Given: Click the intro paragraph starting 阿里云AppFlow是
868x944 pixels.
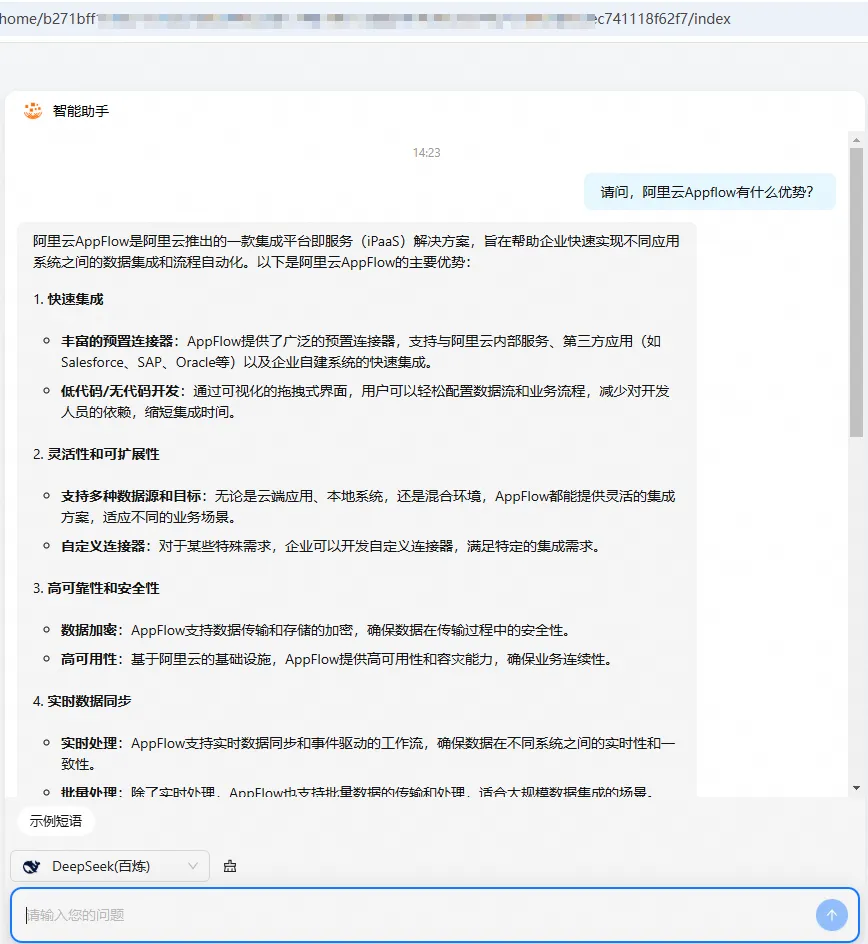Looking at the screenshot, I should [356, 252].
